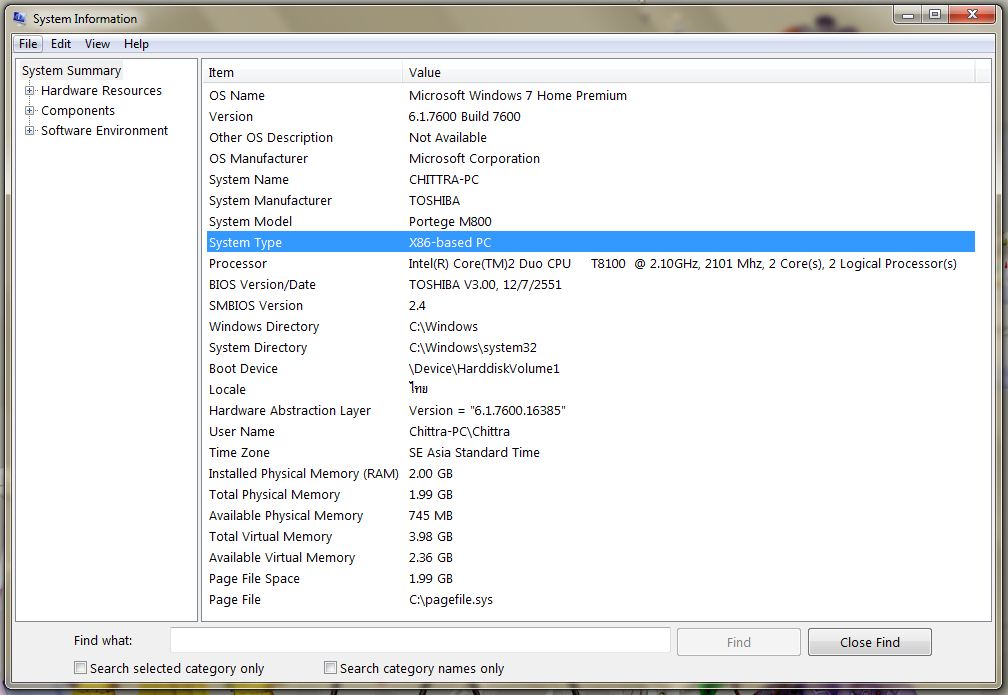This screenshot has height=695, width=1008.
Task: Select the Page File Space row
Action: pyautogui.click(x=591, y=579)
